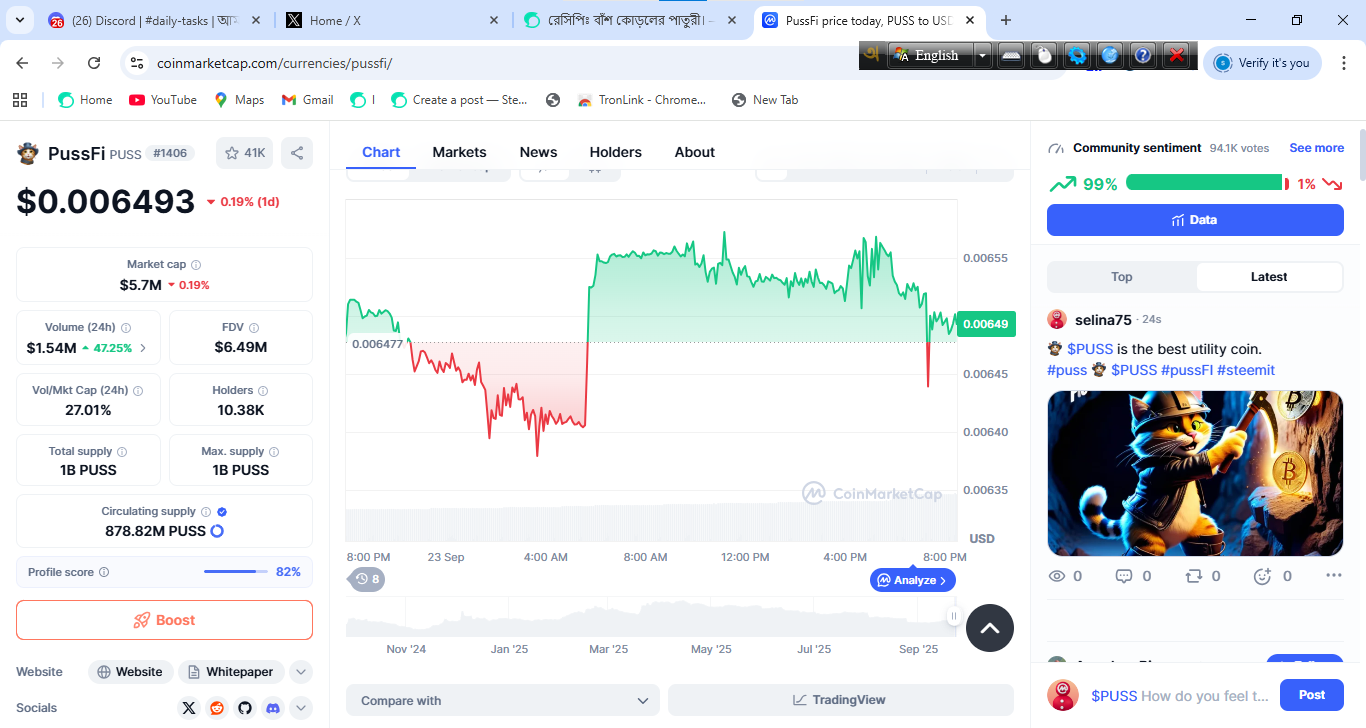This screenshot has width=1366, height=728.
Task: Open the comment icon on selina75's post
Action: coord(1124,576)
